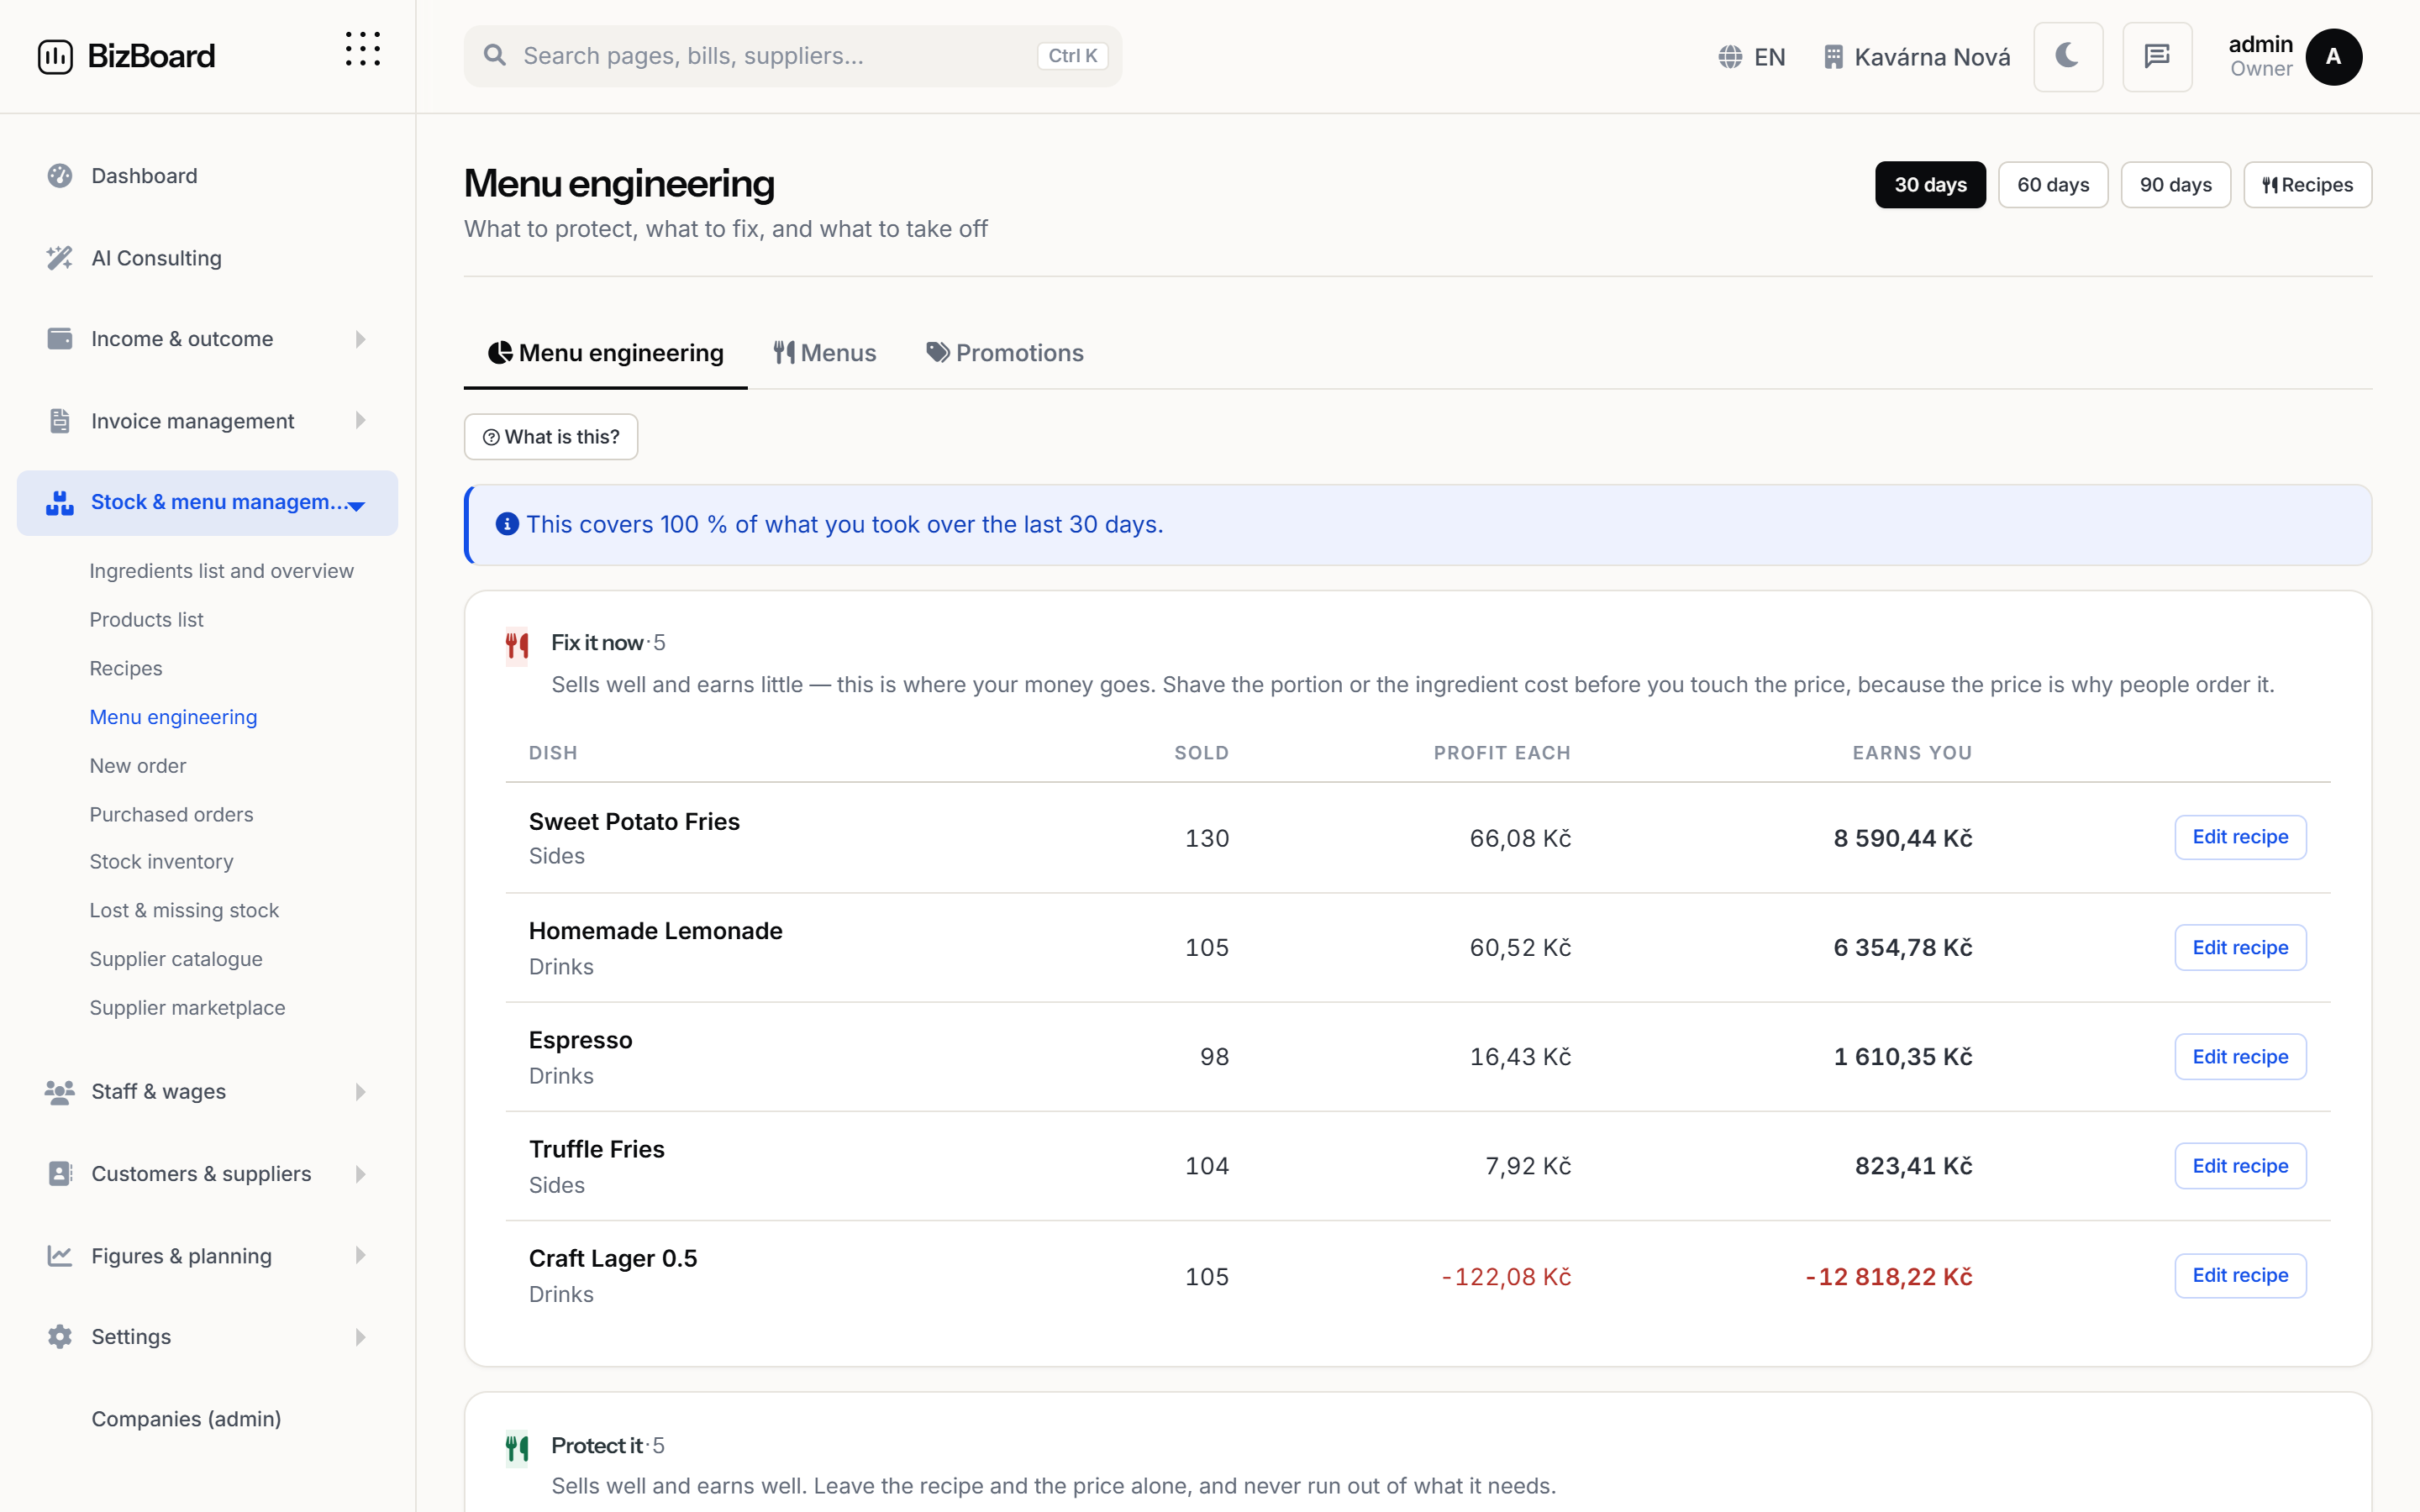2420x1512 pixels.
Task: Collapse Stock & menu management arrow
Action: [356, 506]
